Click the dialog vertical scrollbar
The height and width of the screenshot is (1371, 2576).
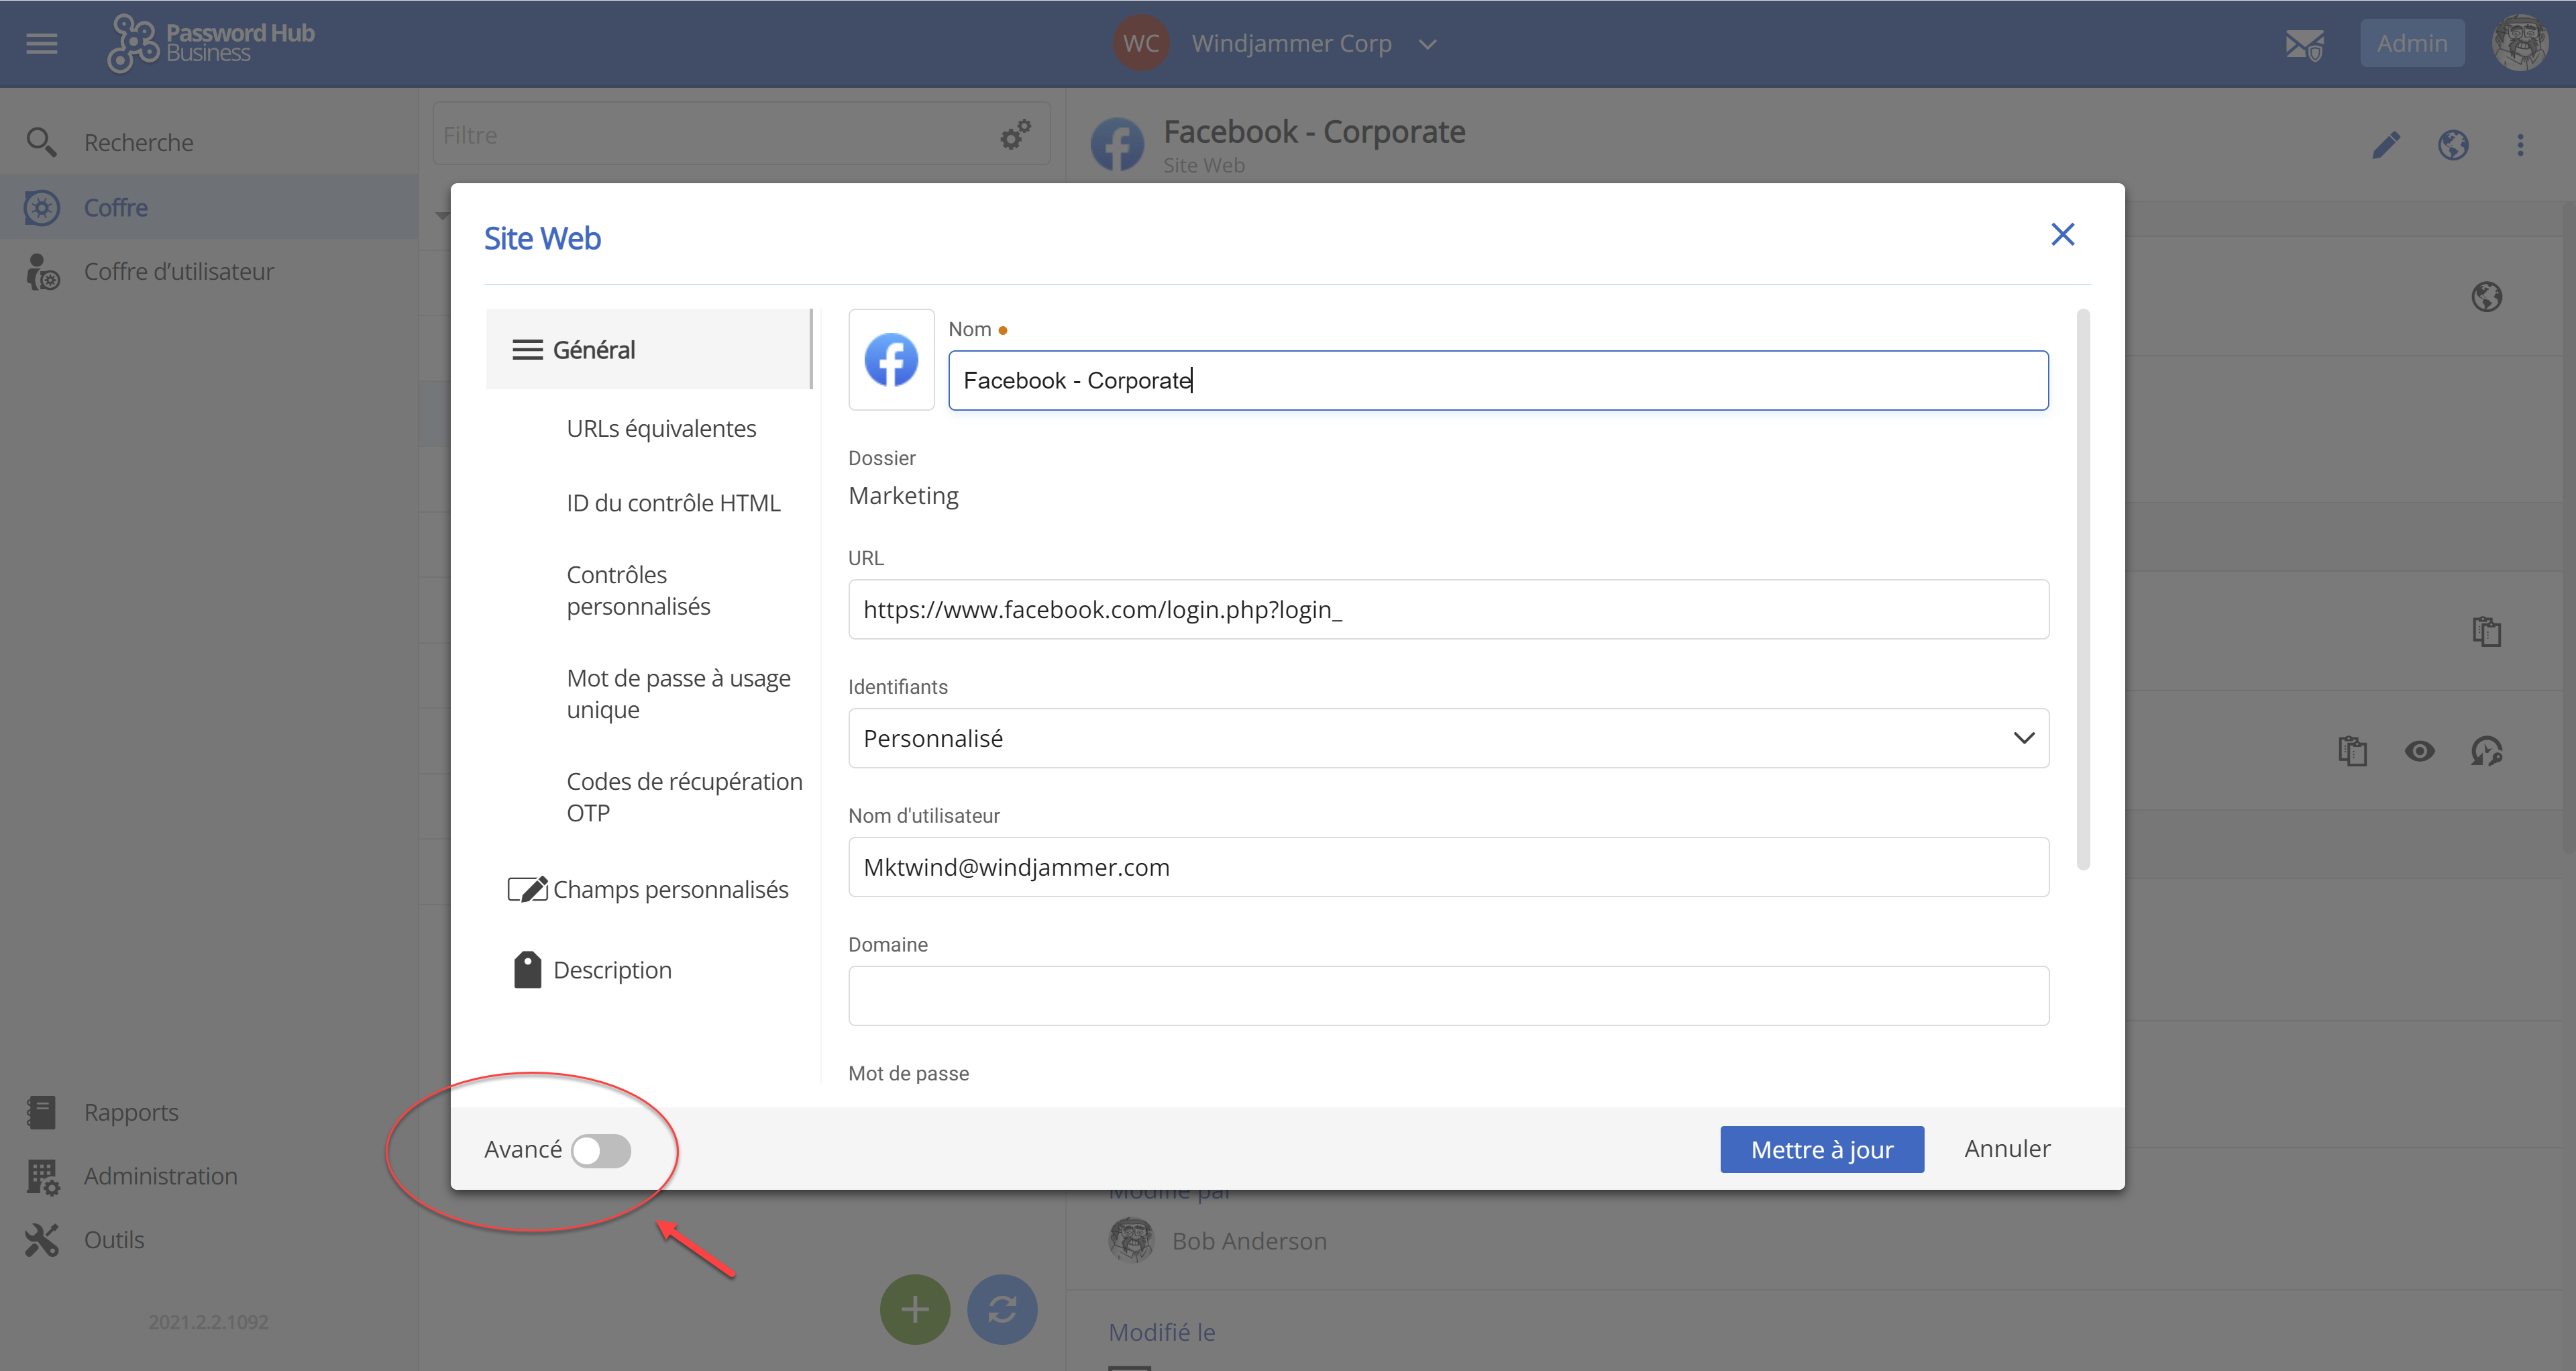2083,590
